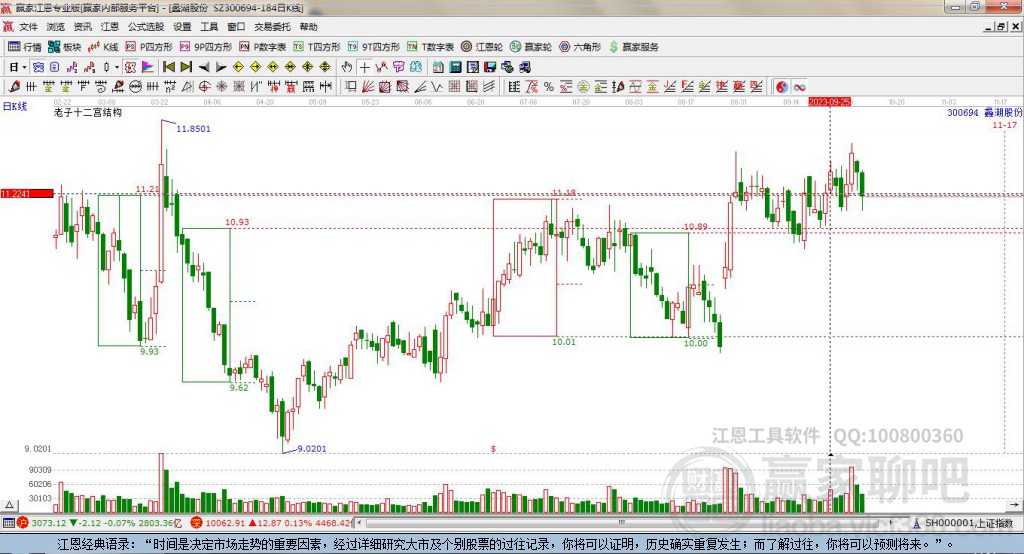The image size is (1024, 554).
Task: Open the calendar icon with 21
Action: coord(438,67)
